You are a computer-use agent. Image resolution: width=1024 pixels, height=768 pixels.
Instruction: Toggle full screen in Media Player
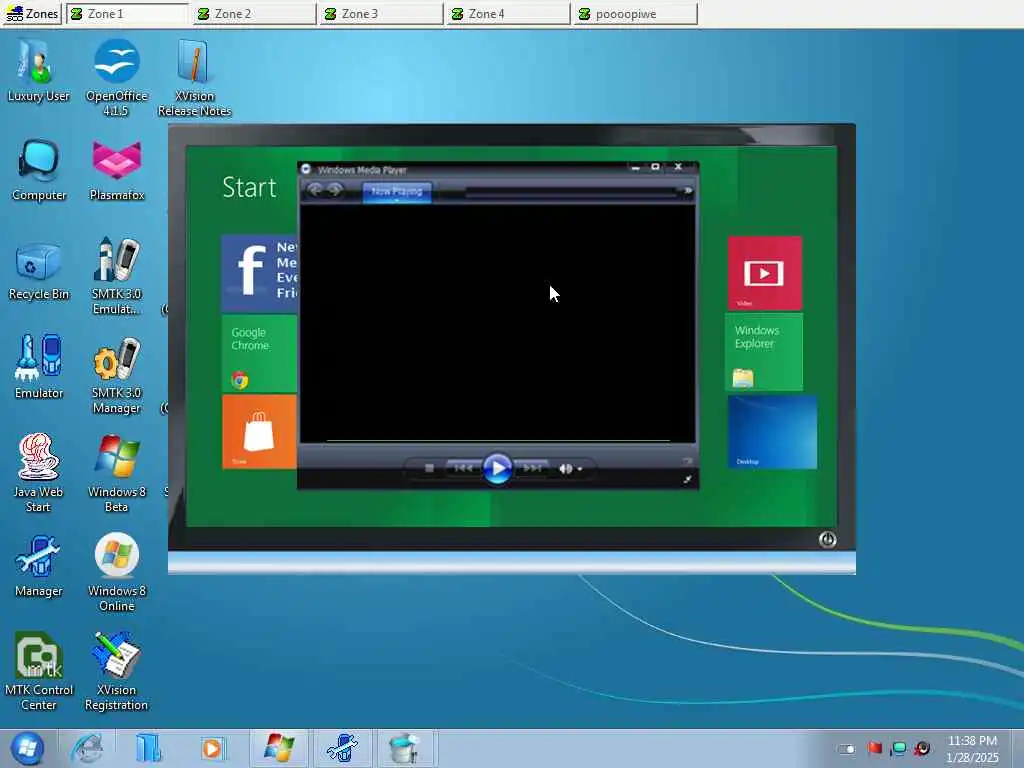pos(687,479)
